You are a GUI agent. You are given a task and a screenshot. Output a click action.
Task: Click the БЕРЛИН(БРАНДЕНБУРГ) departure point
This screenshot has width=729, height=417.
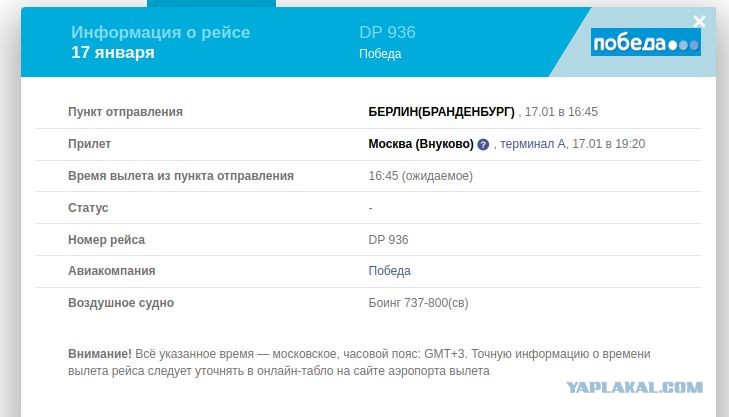coord(441,112)
